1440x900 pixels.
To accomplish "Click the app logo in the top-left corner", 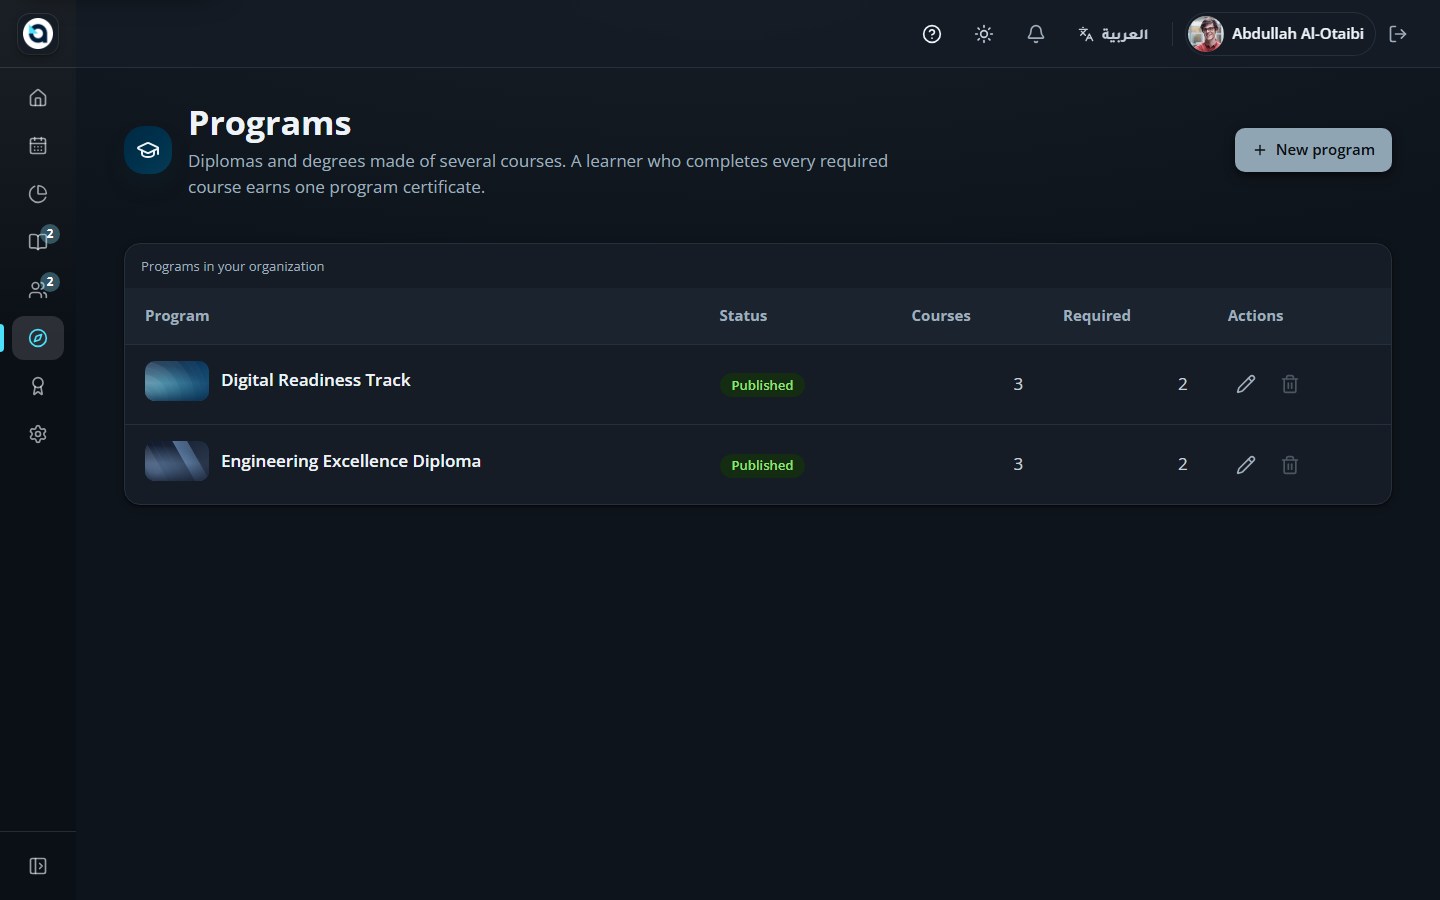I will pyautogui.click(x=38, y=33).
